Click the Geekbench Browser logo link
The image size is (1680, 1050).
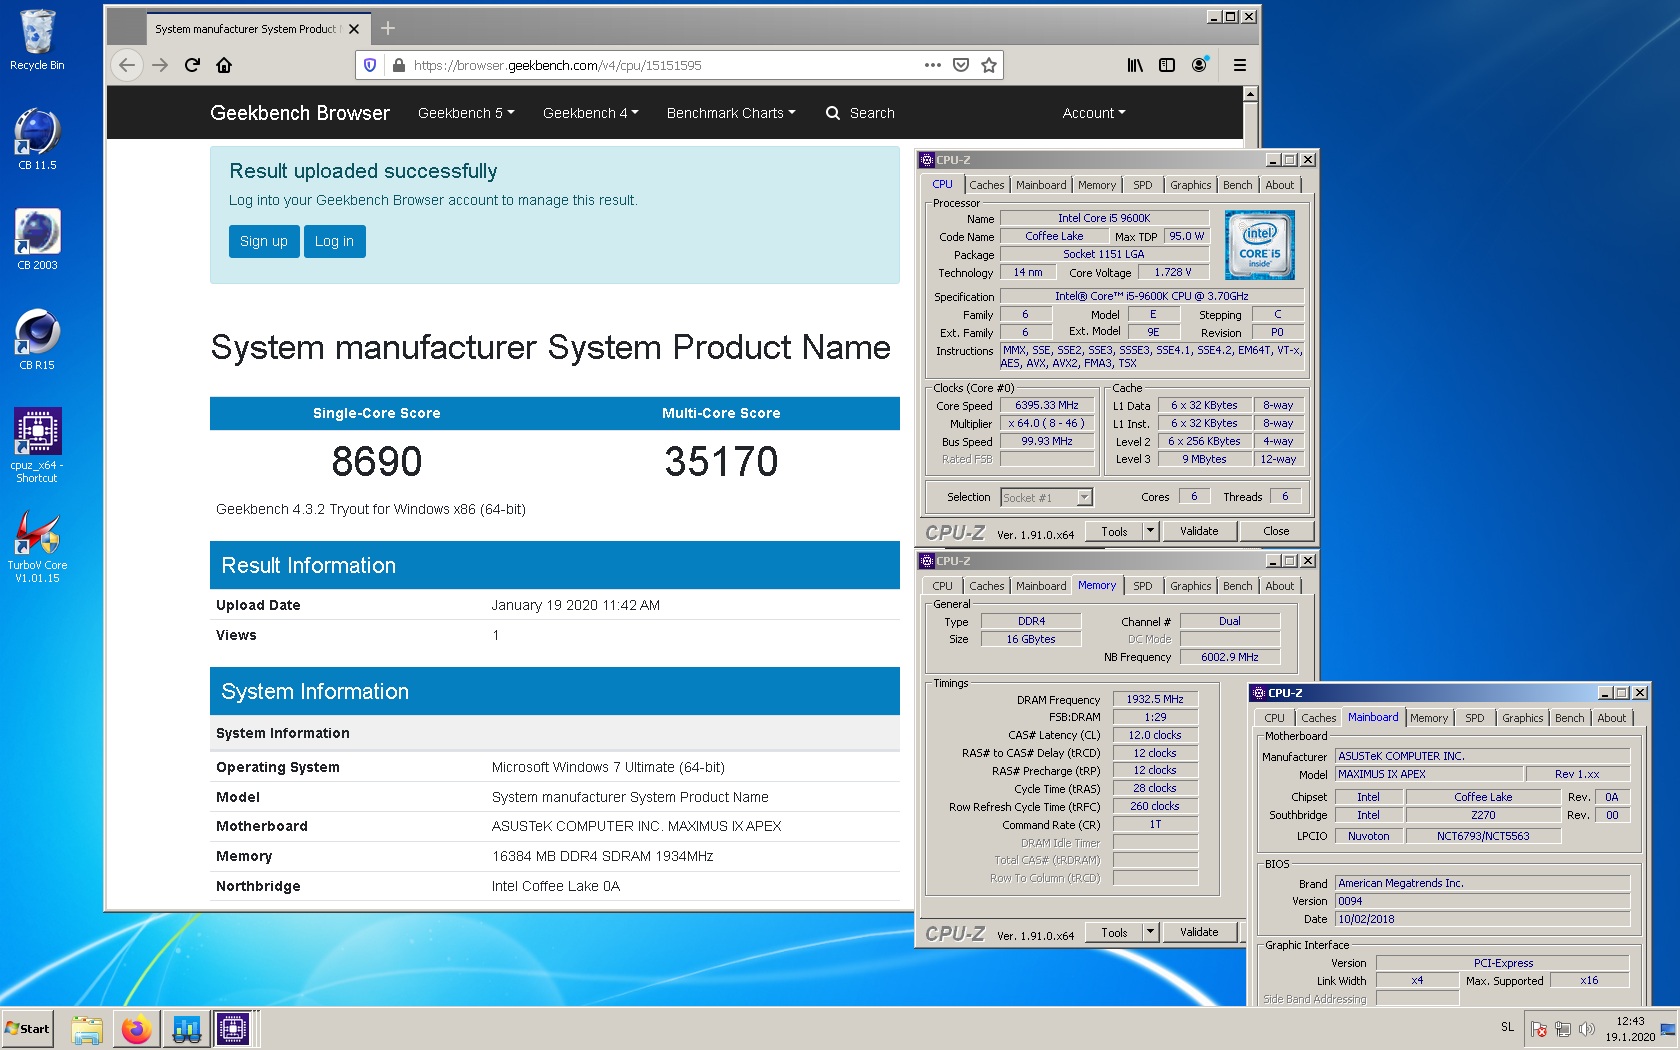coord(300,113)
